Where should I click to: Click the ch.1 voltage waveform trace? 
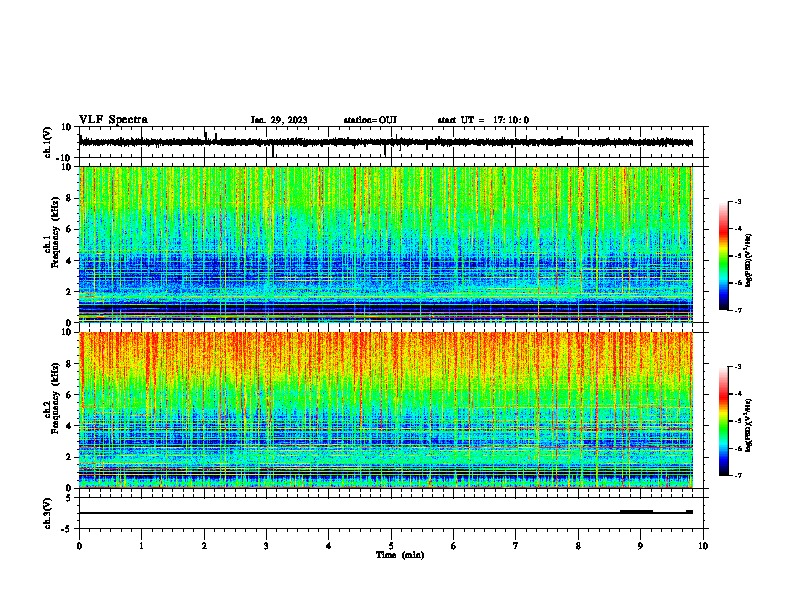(x=386, y=142)
